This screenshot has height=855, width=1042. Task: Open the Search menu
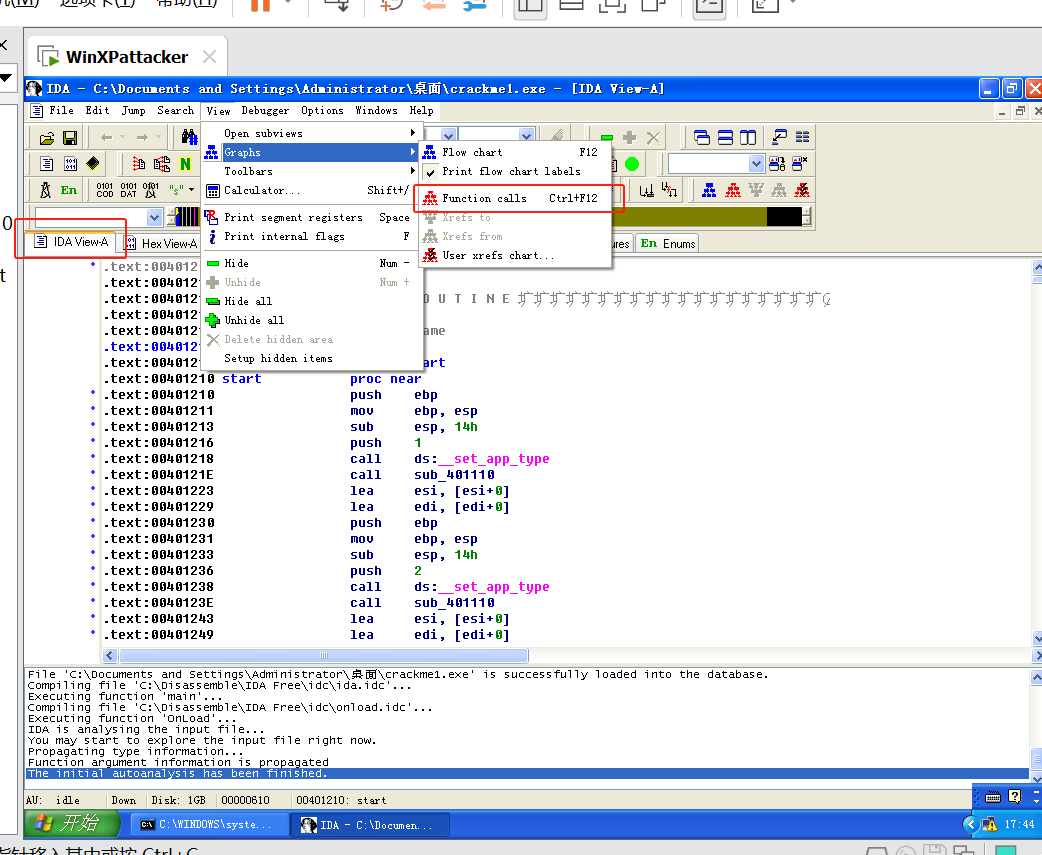coord(175,110)
